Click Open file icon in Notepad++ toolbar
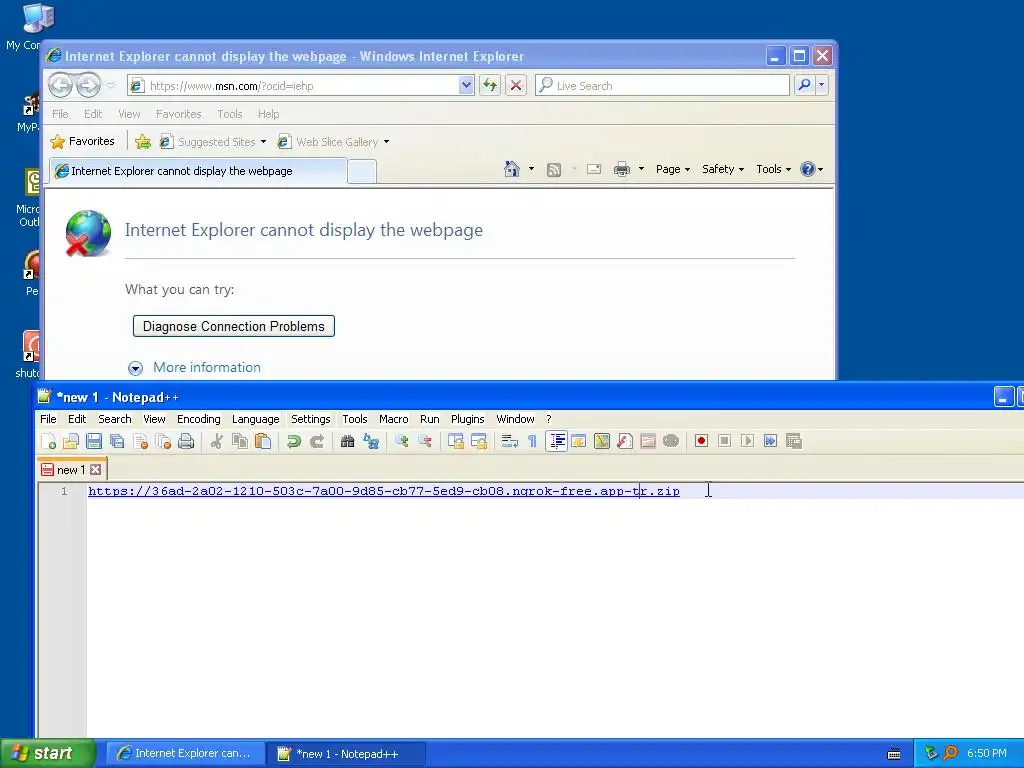1024x768 pixels. tap(71, 441)
